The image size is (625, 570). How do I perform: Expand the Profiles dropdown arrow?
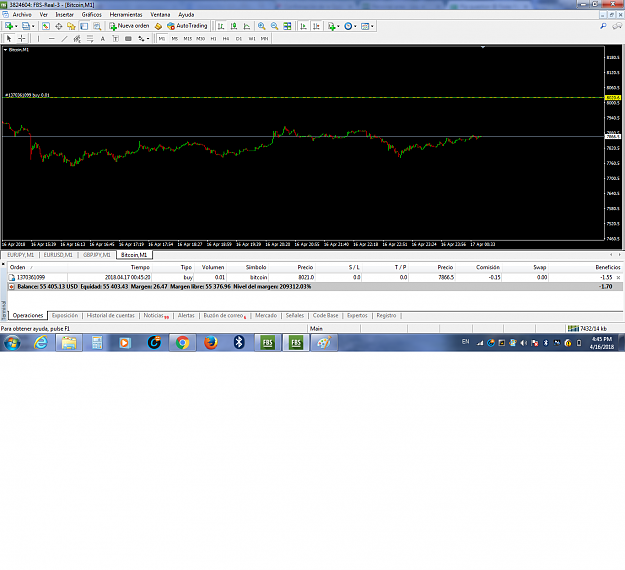tap(33, 26)
